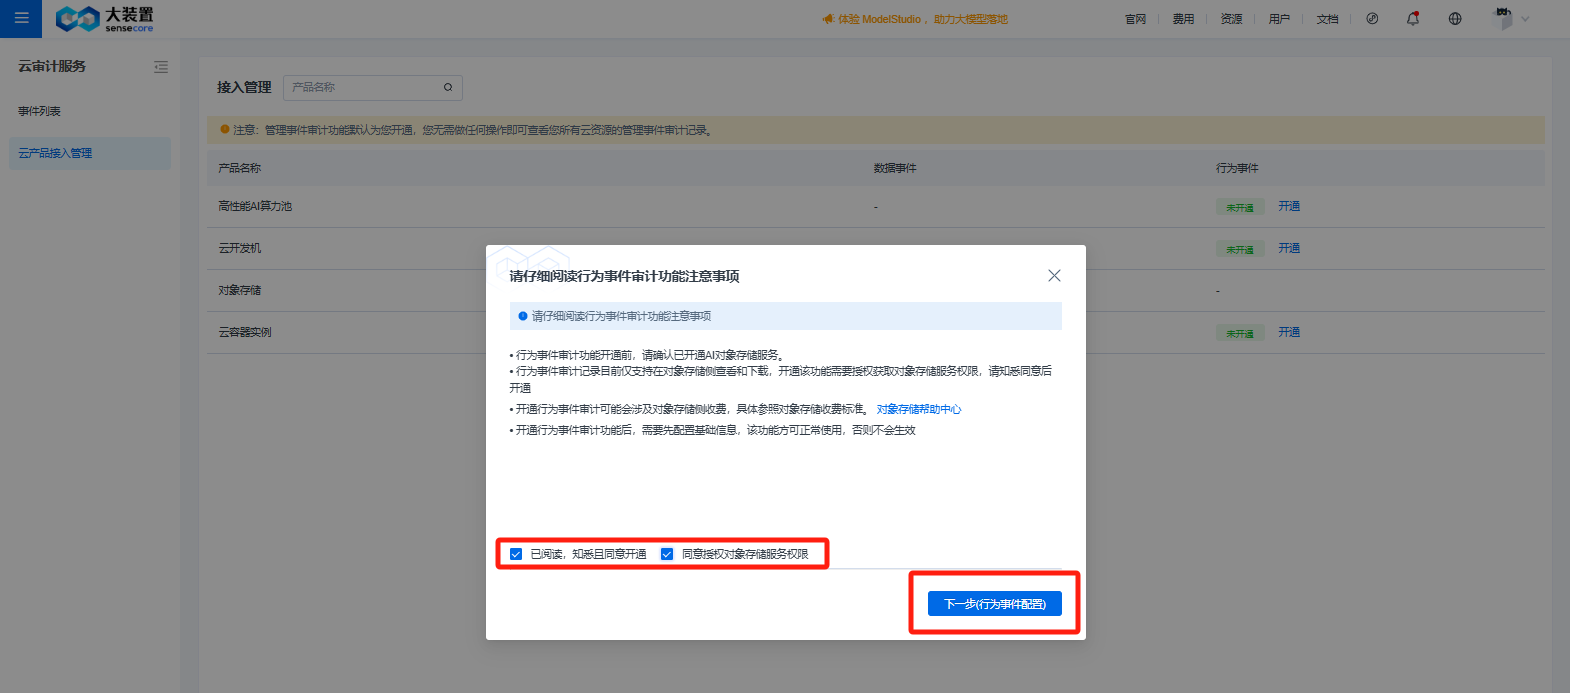Viewport: 1570px width, 693px height.
Task: Open 文档 in top navigation
Action: click(x=1327, y=19)
